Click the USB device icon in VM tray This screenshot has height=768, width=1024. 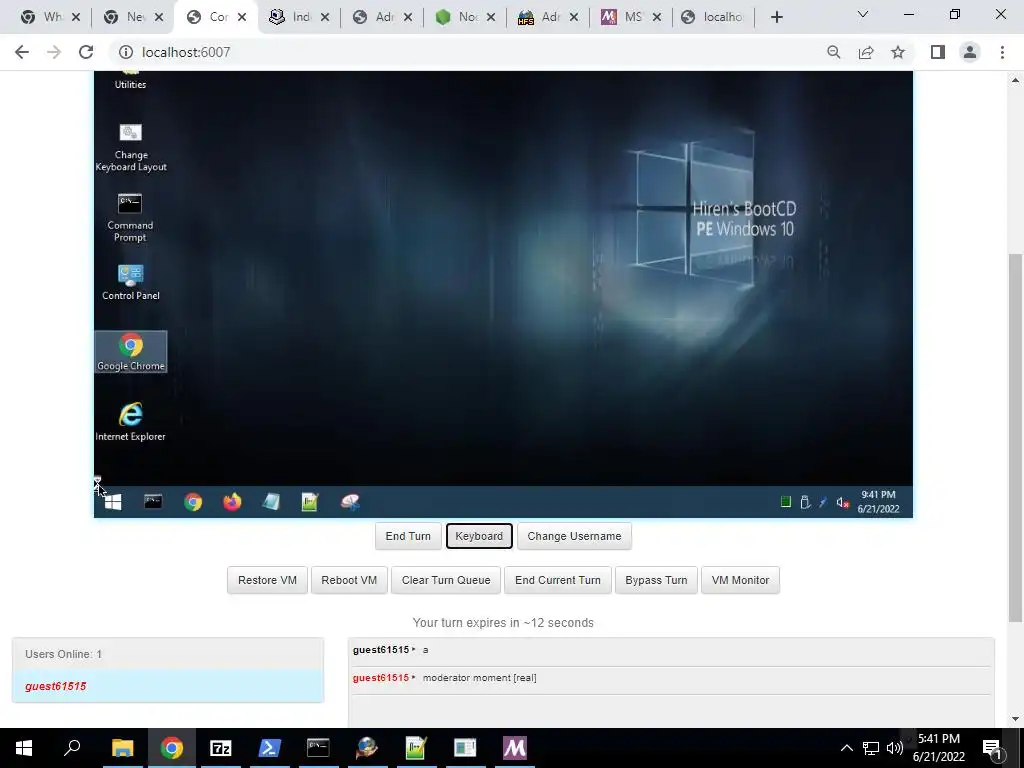[x=805, y=502]
